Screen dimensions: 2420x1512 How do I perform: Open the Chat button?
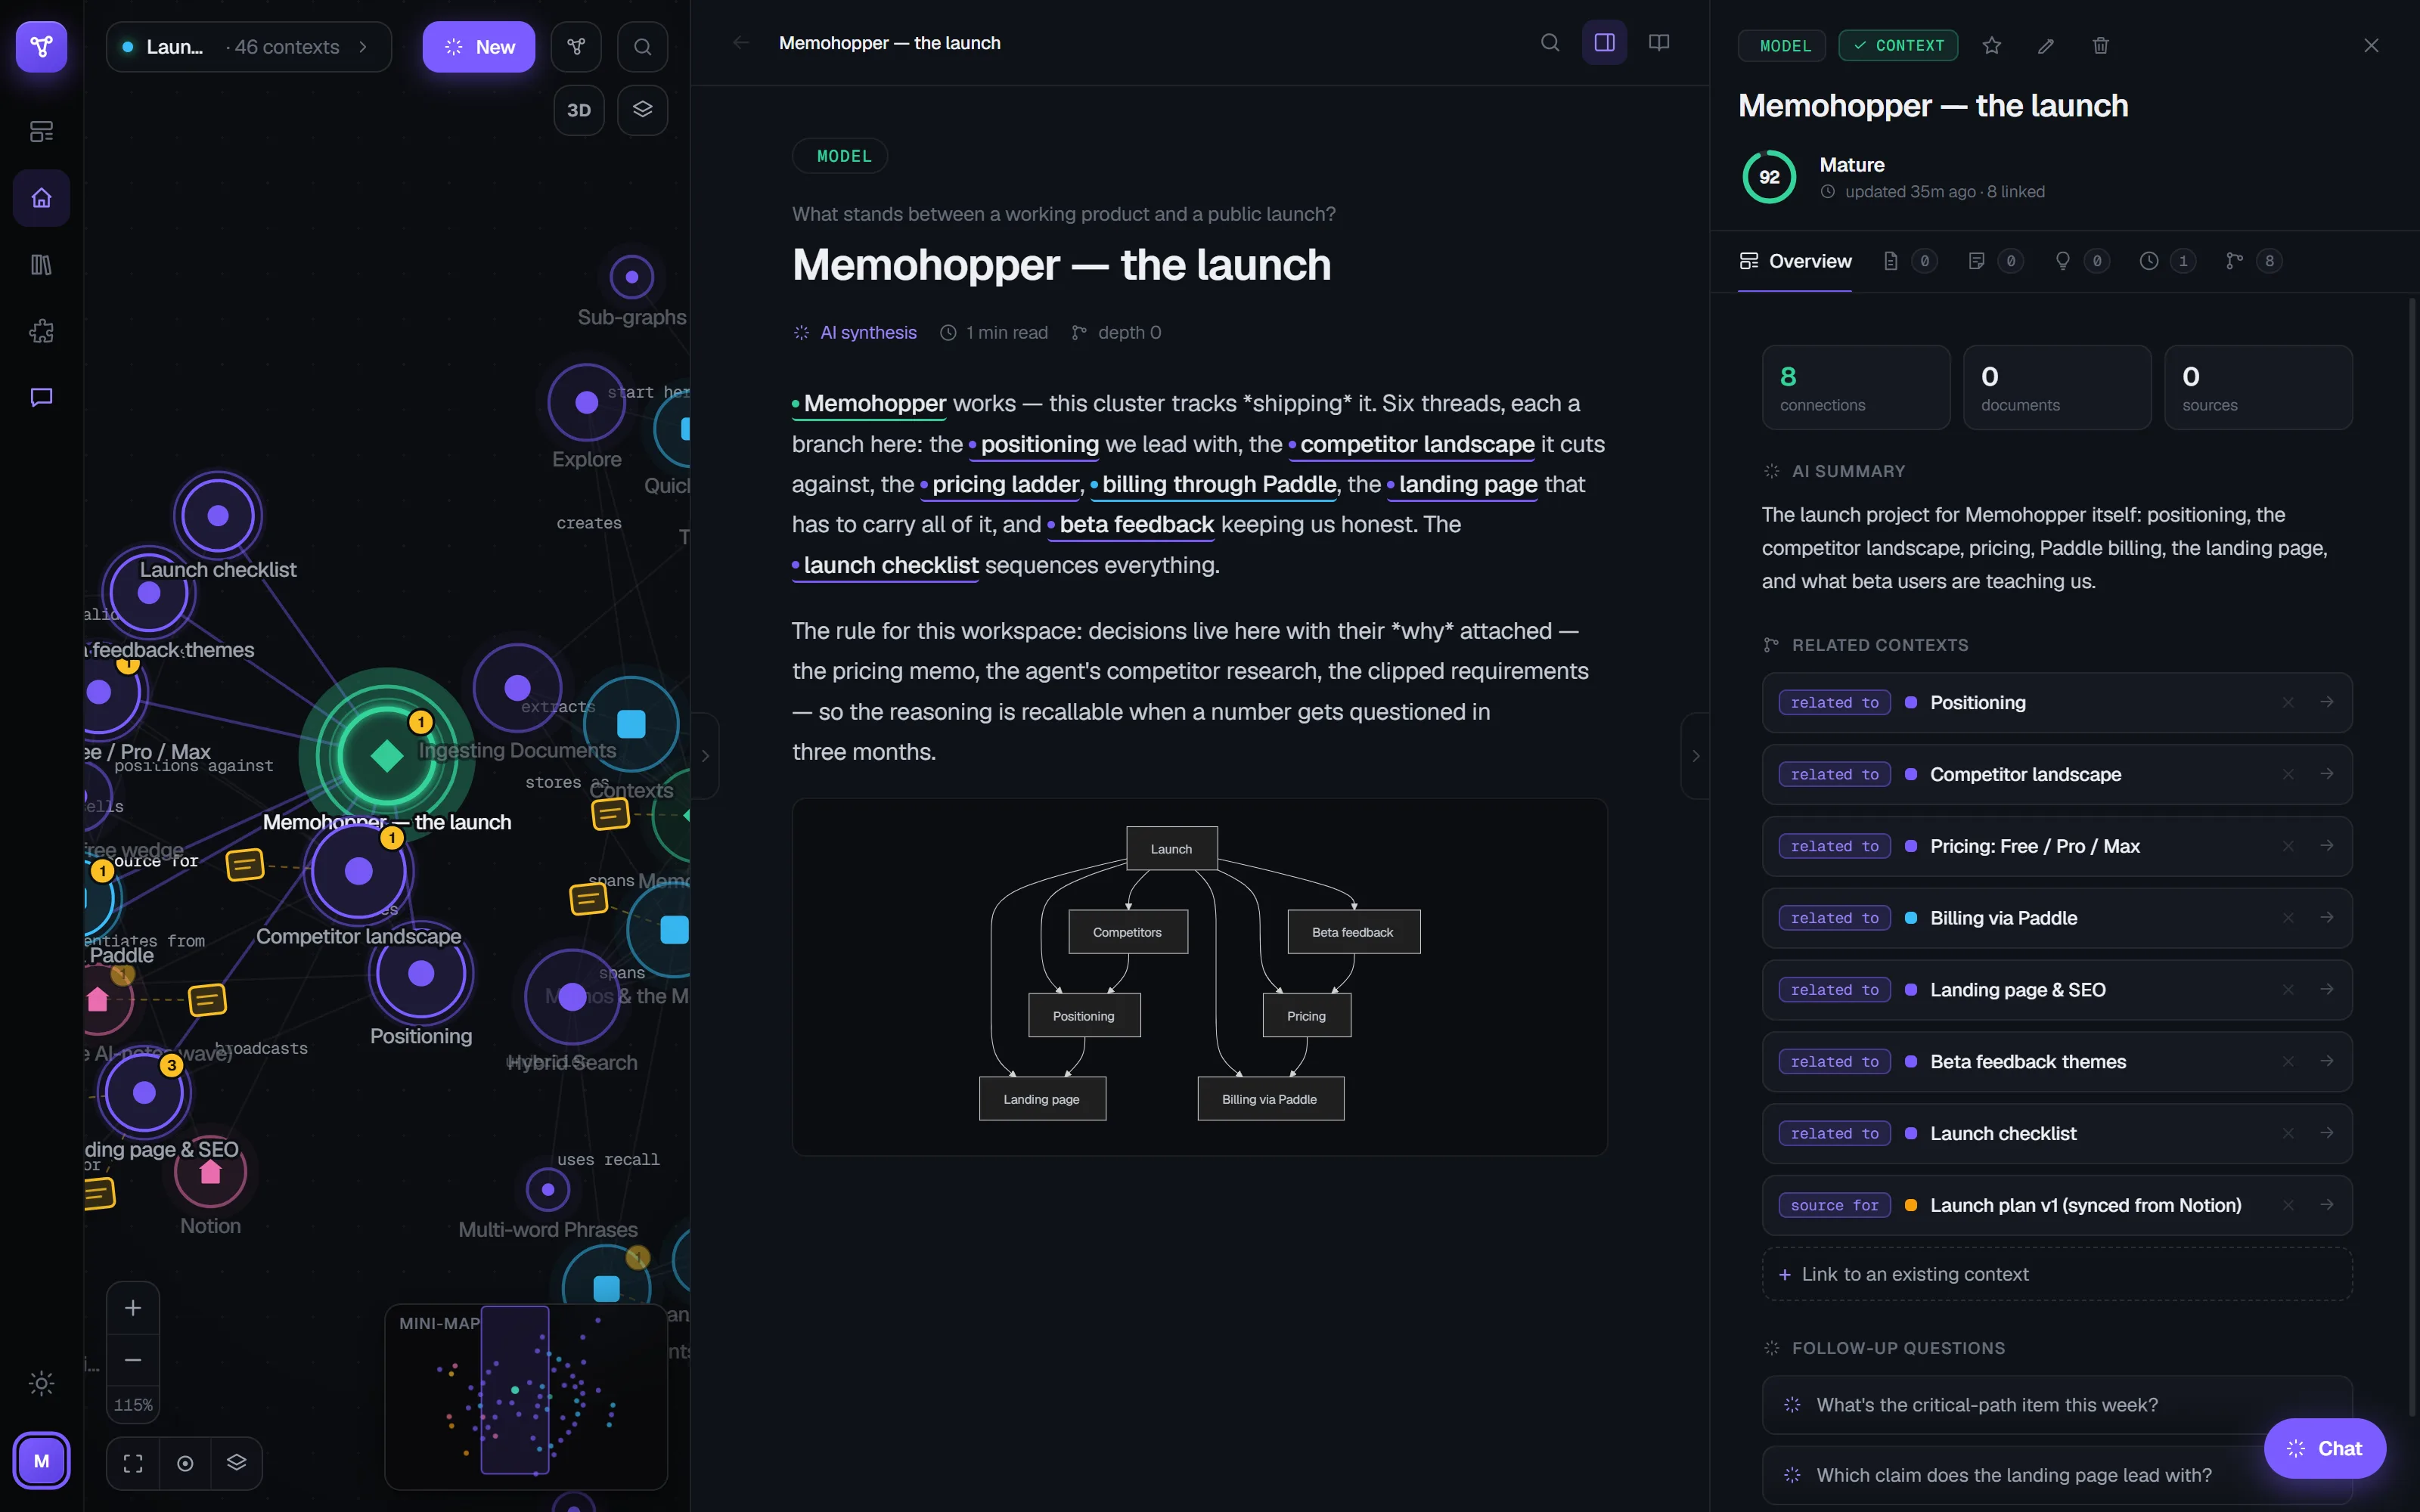2324,1448
